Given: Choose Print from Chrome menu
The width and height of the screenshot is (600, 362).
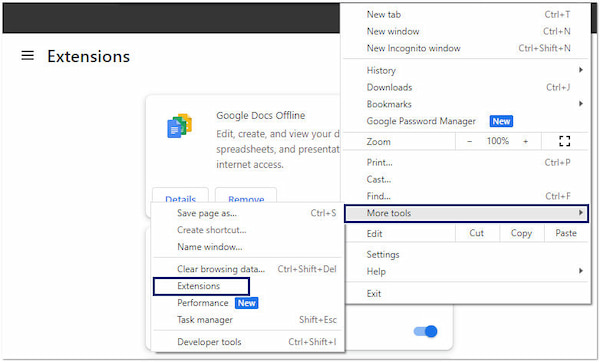Looking at the screenshot, I should tap(466, 162).
